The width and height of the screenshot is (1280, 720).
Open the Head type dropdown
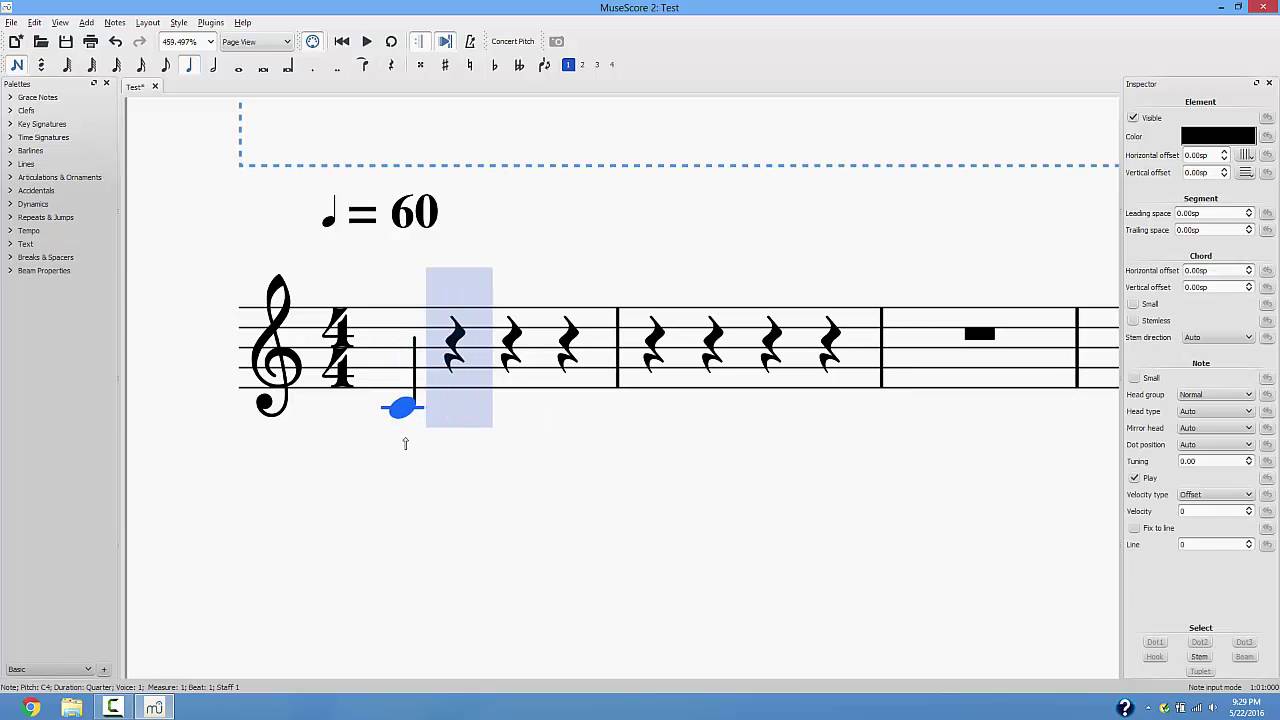coord(1215,411)
